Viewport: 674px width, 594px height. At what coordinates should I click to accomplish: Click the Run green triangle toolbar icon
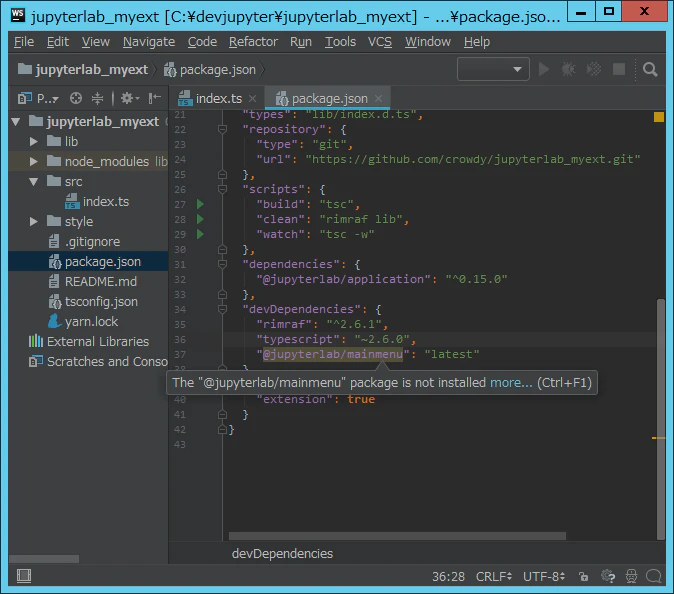click(x=544, y=69)
